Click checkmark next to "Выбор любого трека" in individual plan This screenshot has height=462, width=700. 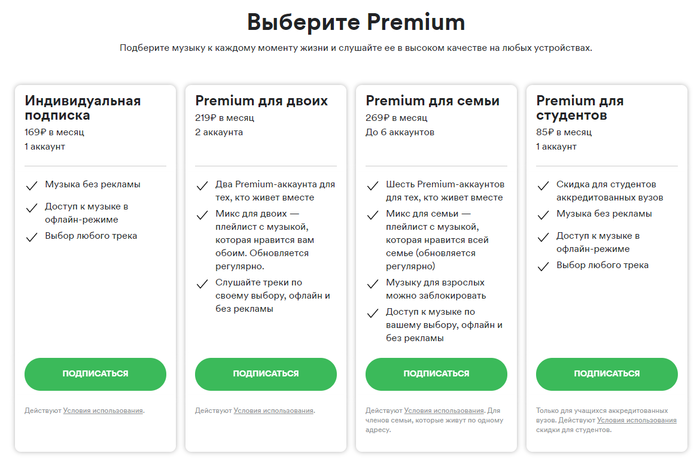pos(31,237)
